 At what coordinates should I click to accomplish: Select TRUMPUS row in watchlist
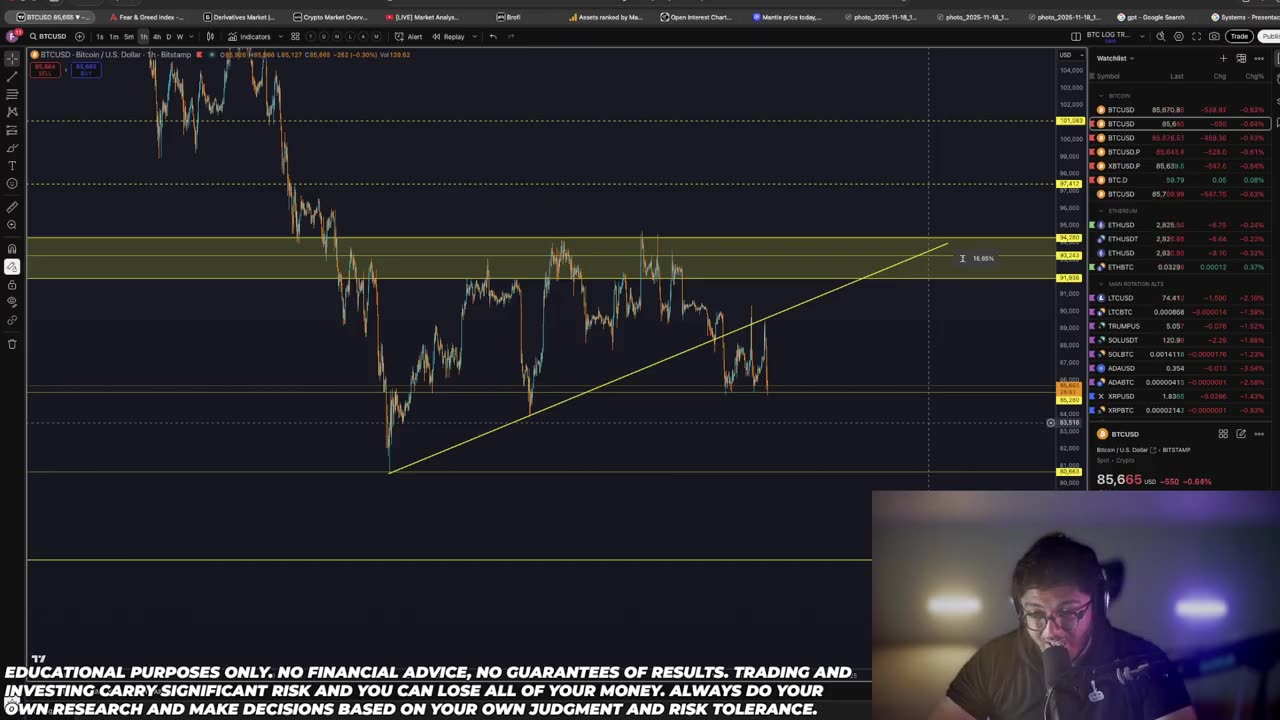click(x=1180, y=326)
